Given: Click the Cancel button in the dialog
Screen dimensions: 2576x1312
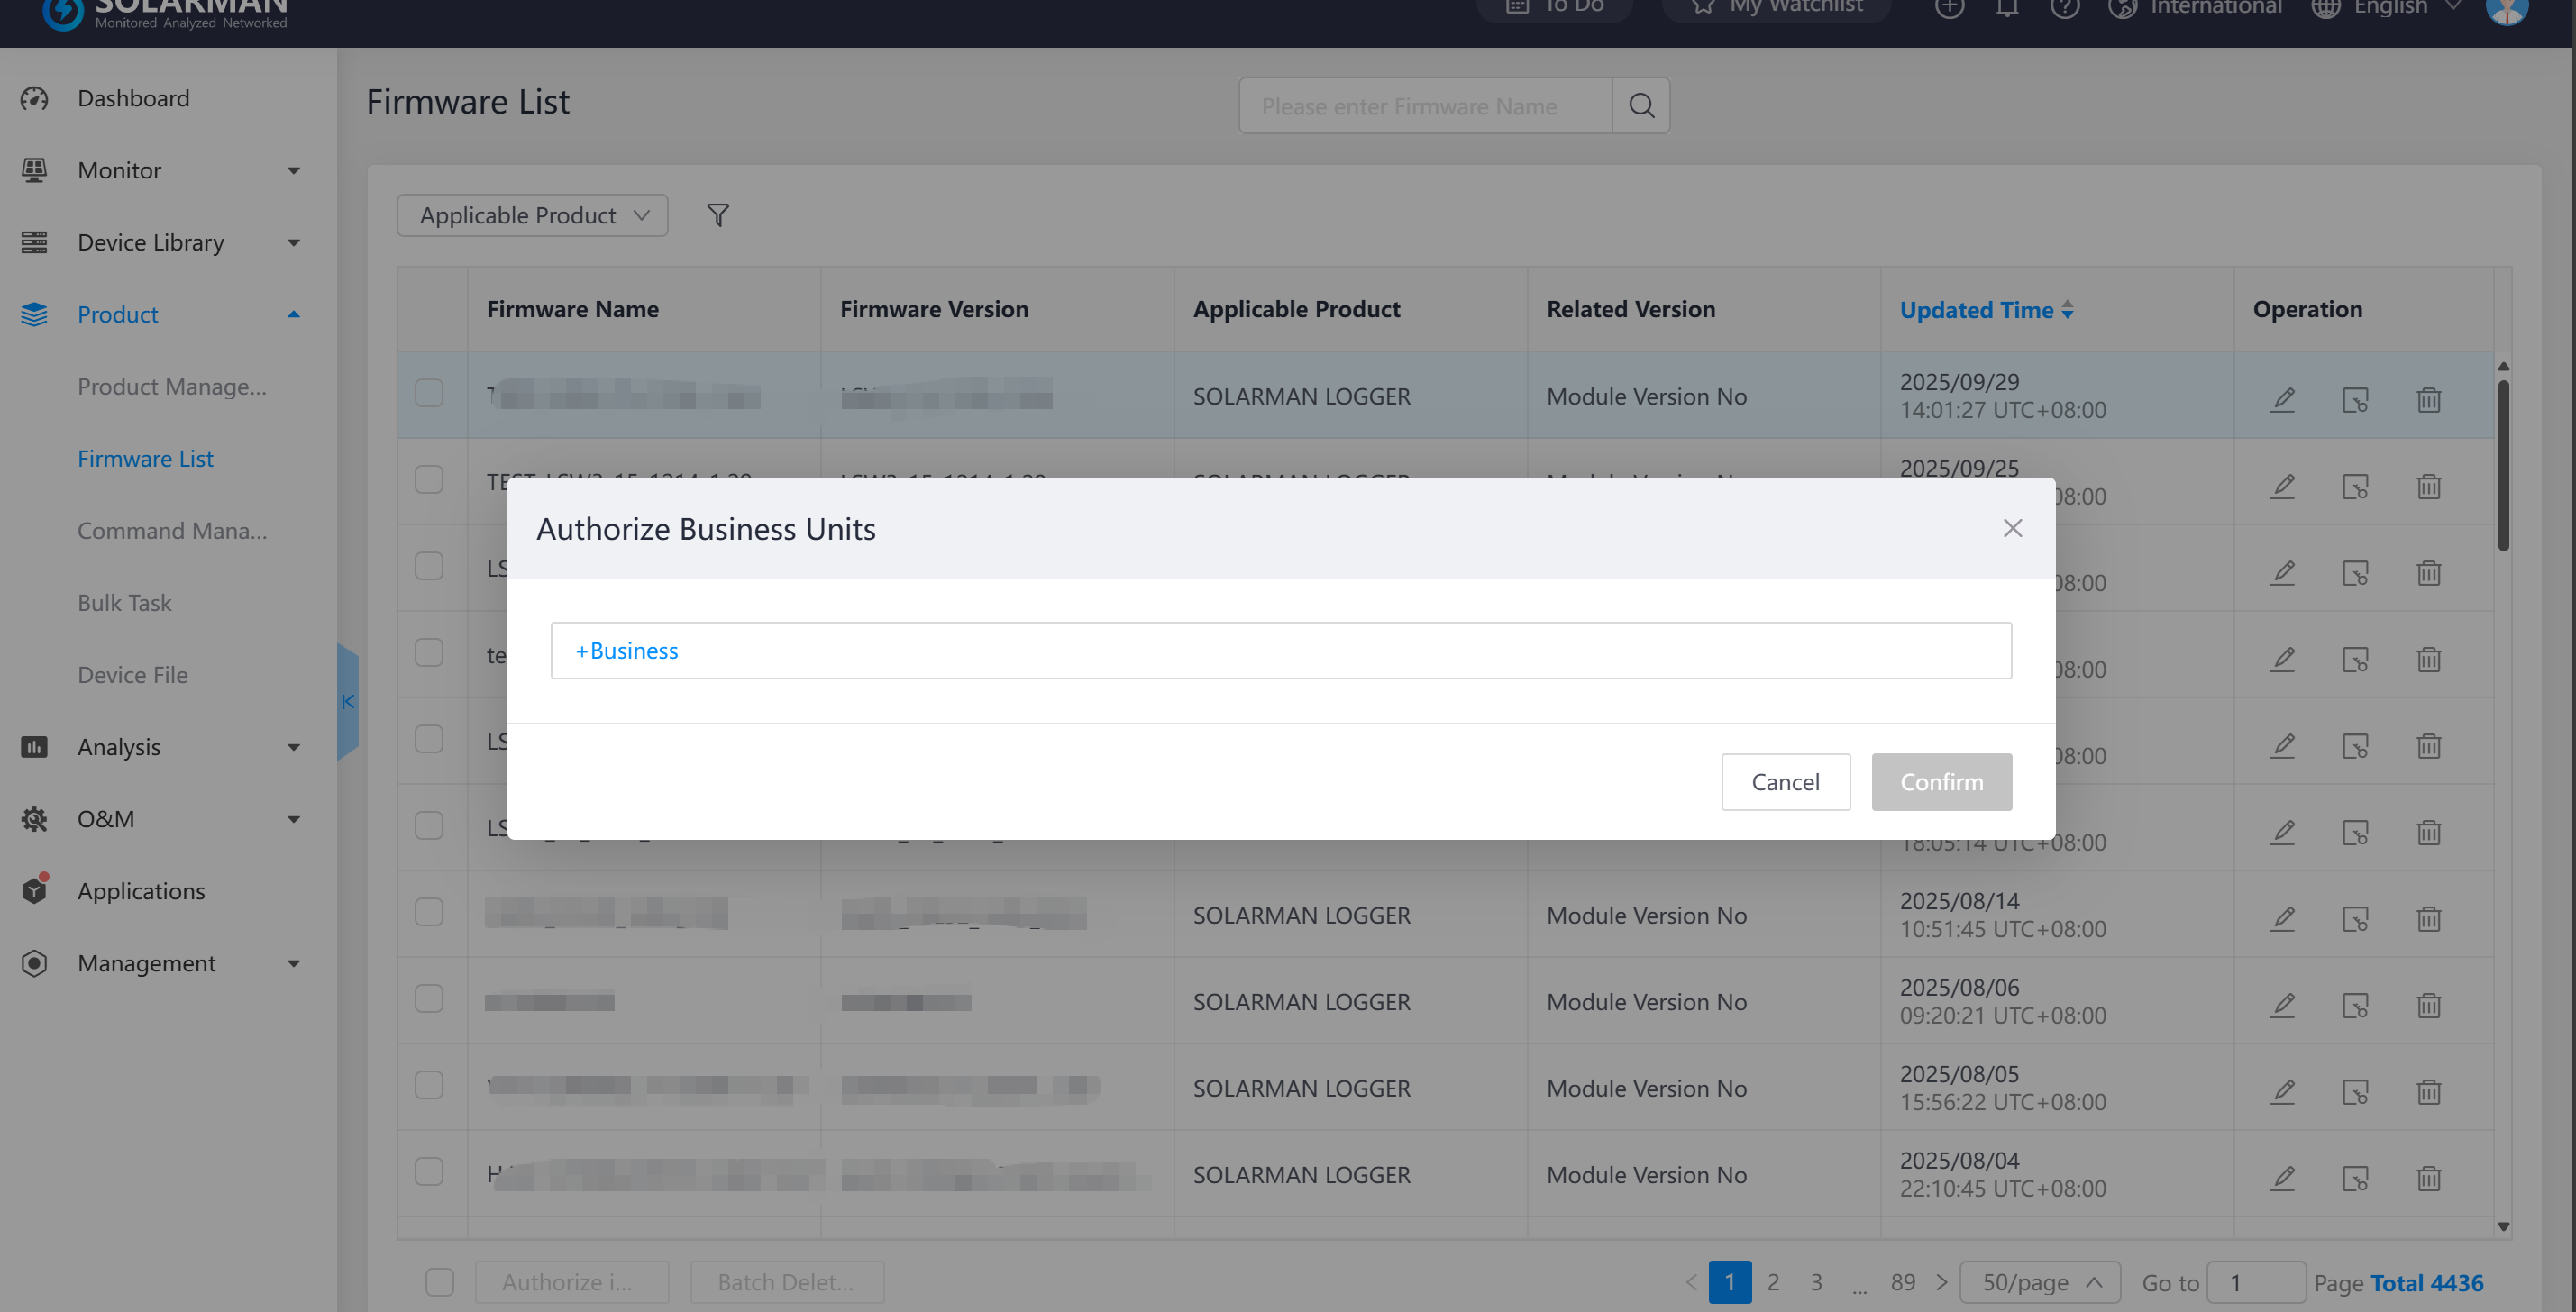Looking at the screenshot, I should (1785, 782).
